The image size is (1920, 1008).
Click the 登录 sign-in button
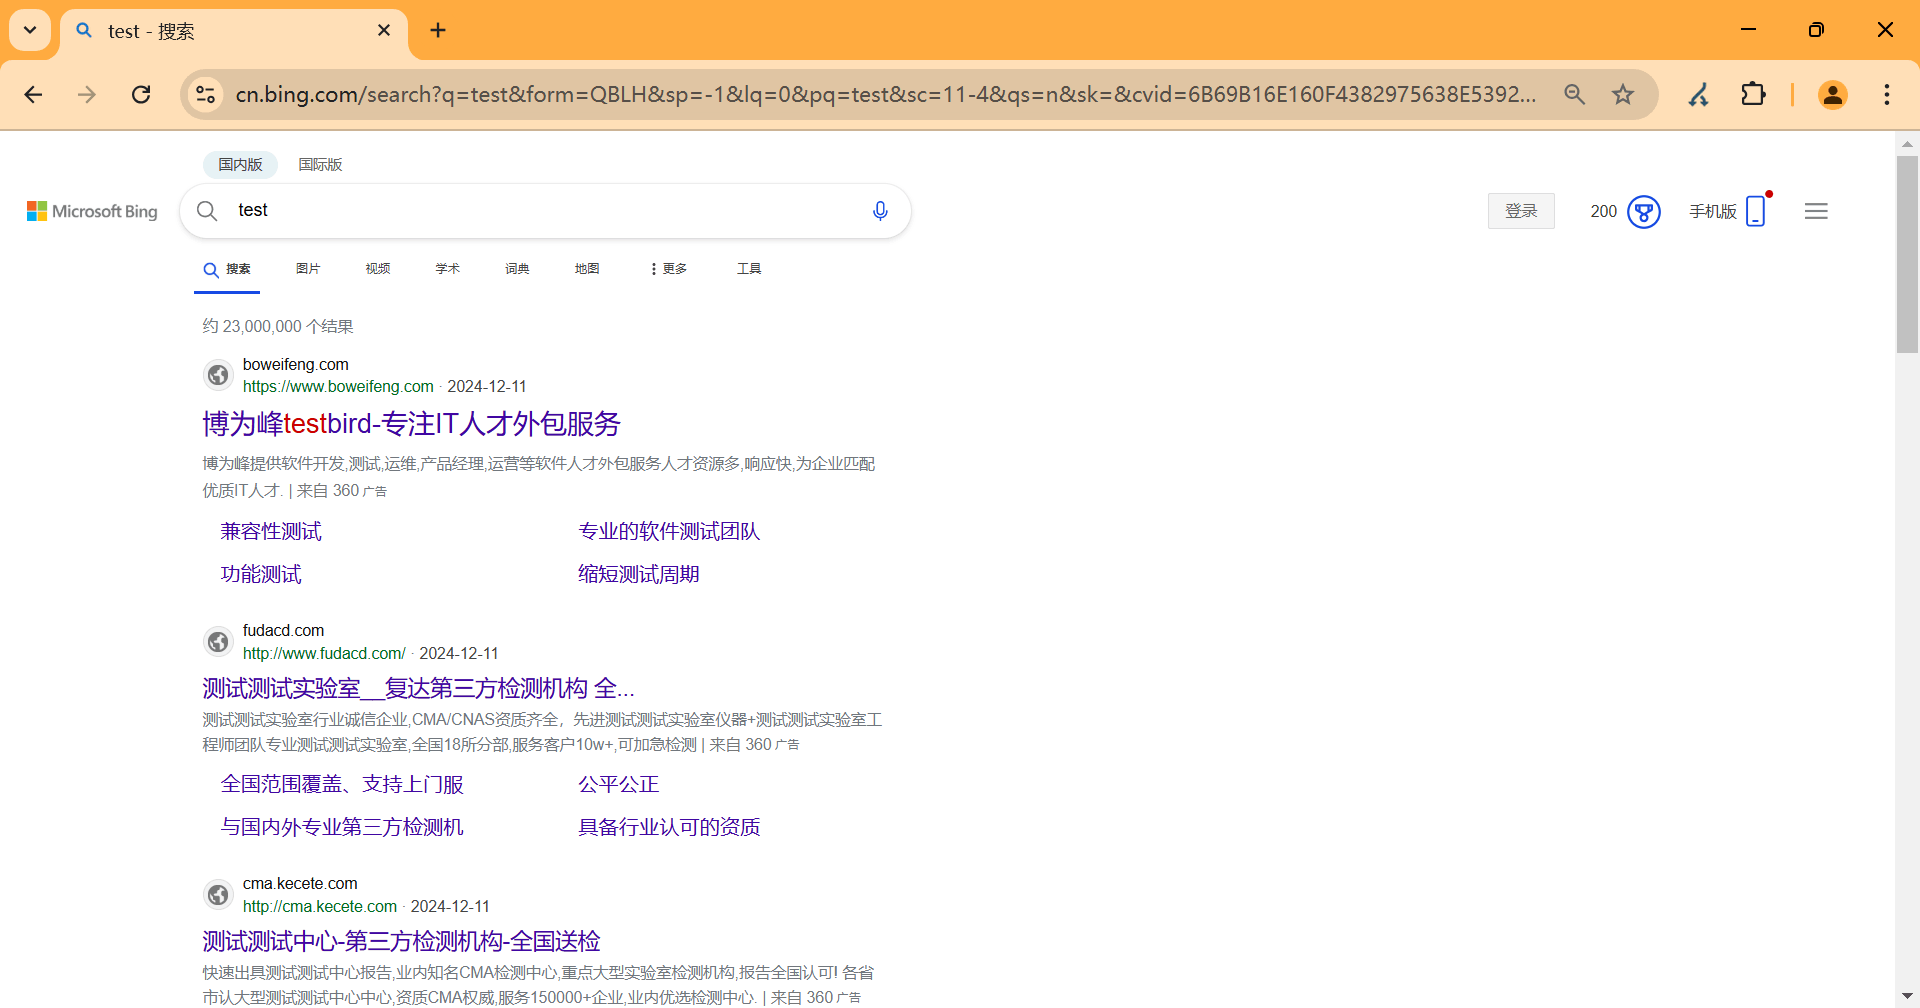tap(1521, 211)
